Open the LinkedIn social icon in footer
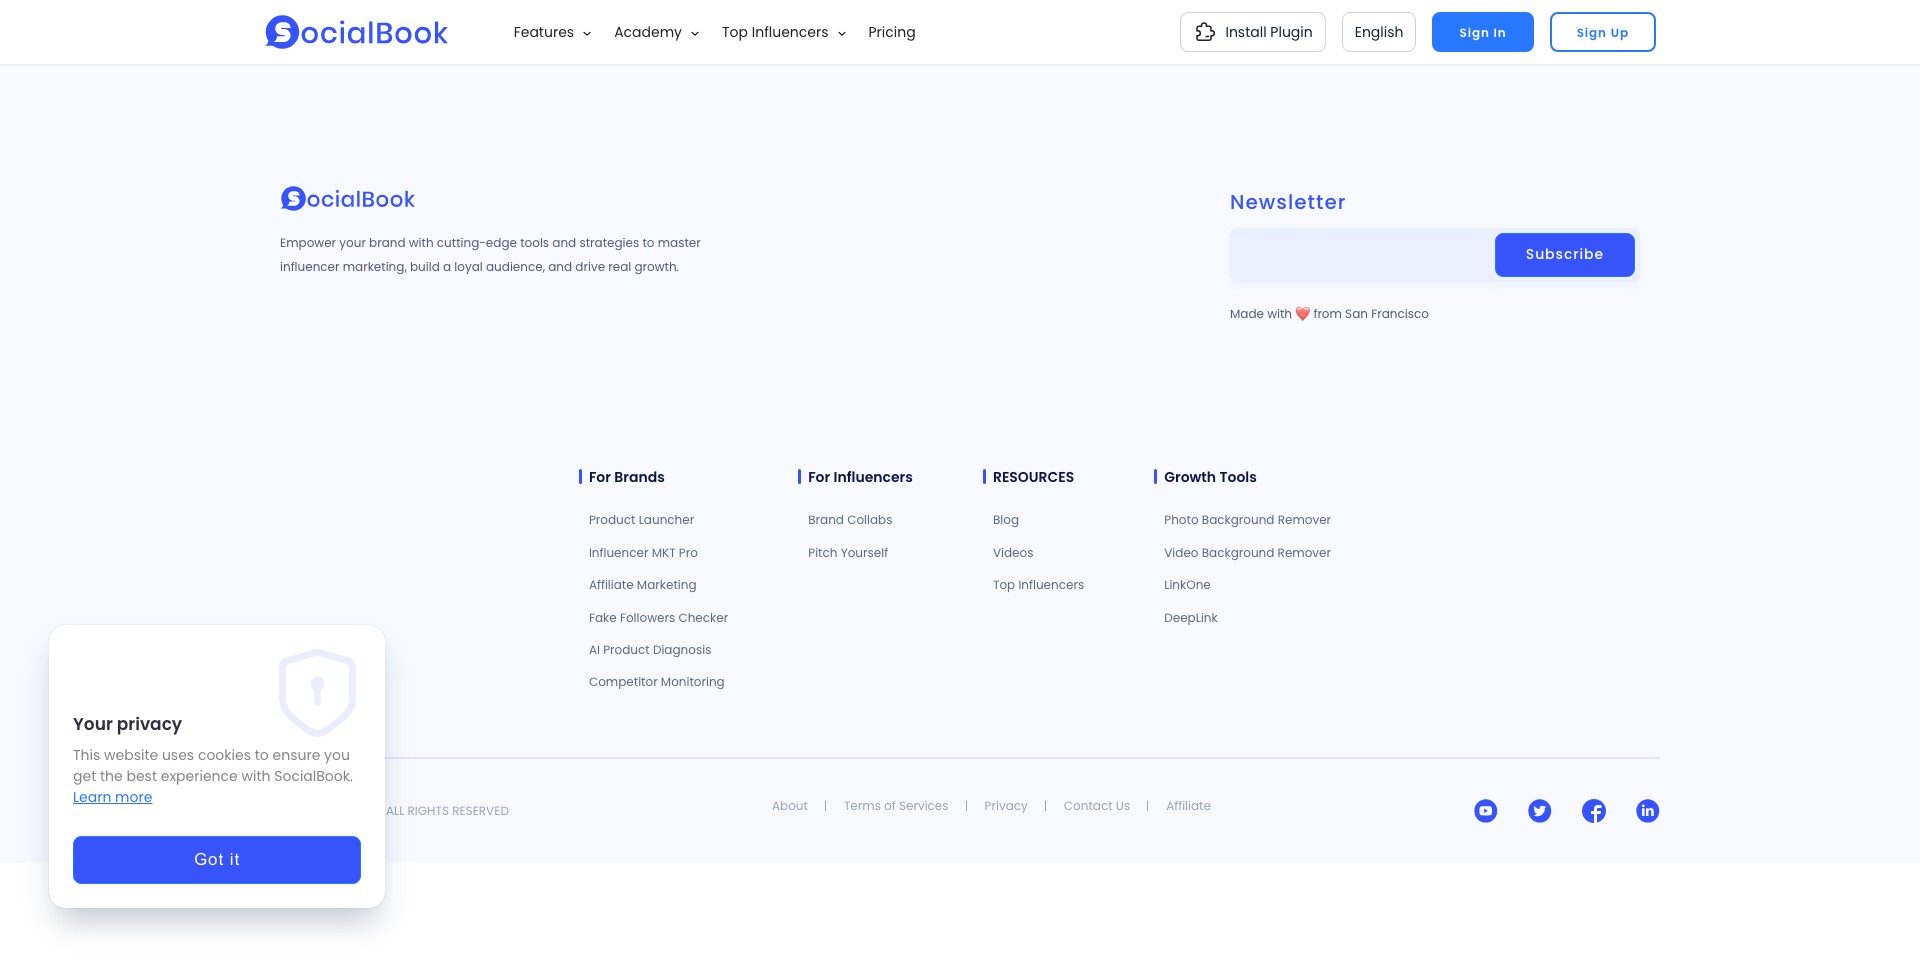 pos(1648,811)
